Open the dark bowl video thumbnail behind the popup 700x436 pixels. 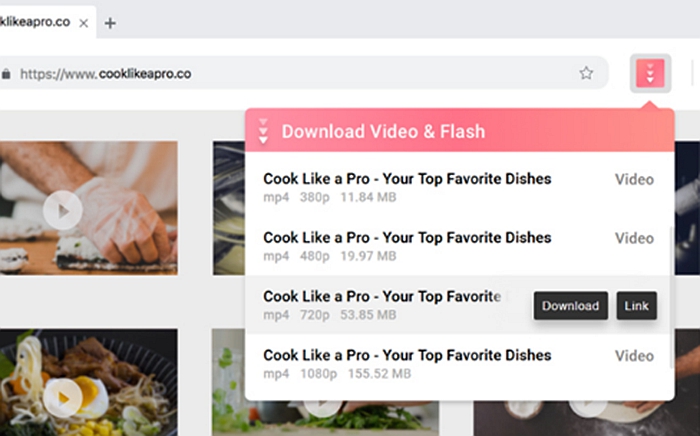click(x=229, y=208)
